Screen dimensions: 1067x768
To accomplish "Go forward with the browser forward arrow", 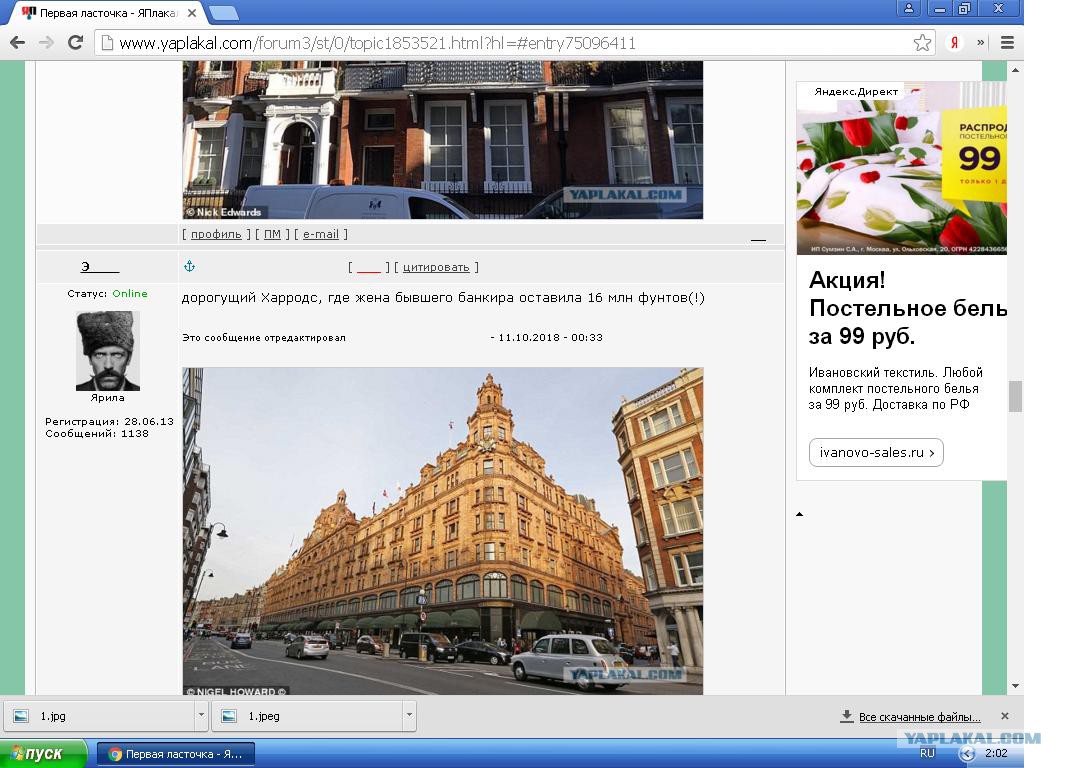I will (x=46, y=43).
